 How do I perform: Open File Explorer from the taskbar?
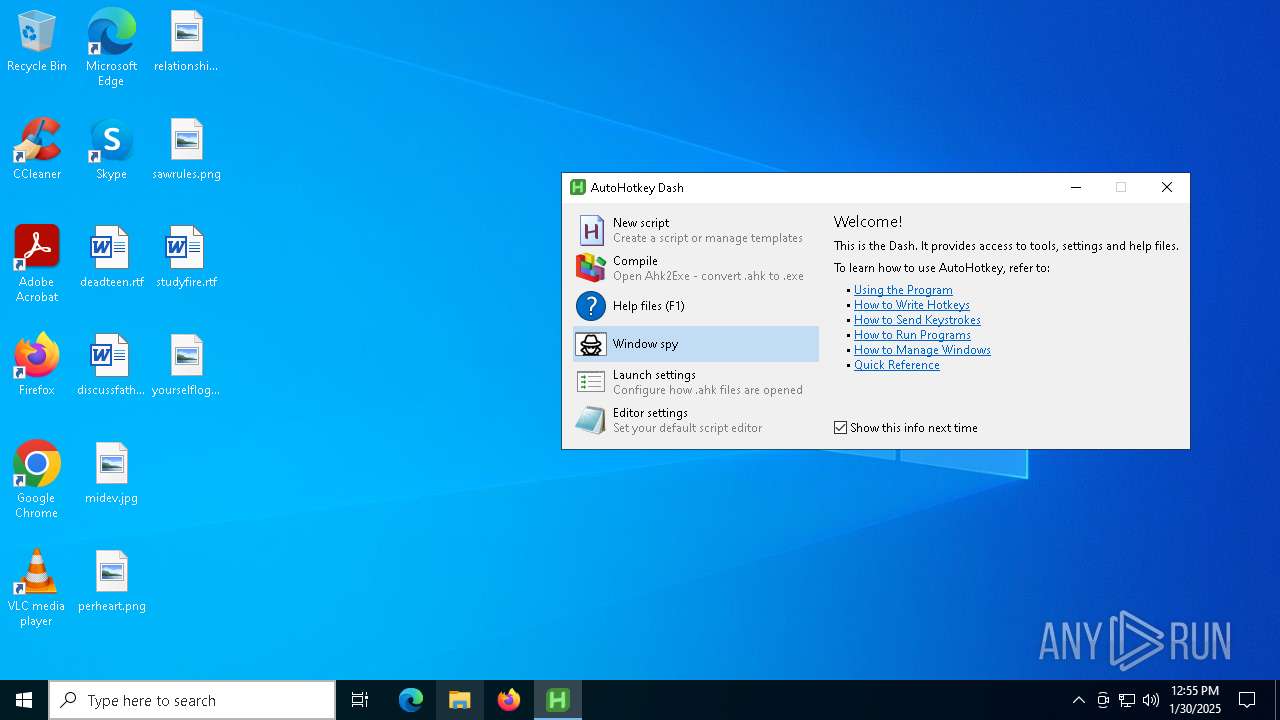[460, 700]
